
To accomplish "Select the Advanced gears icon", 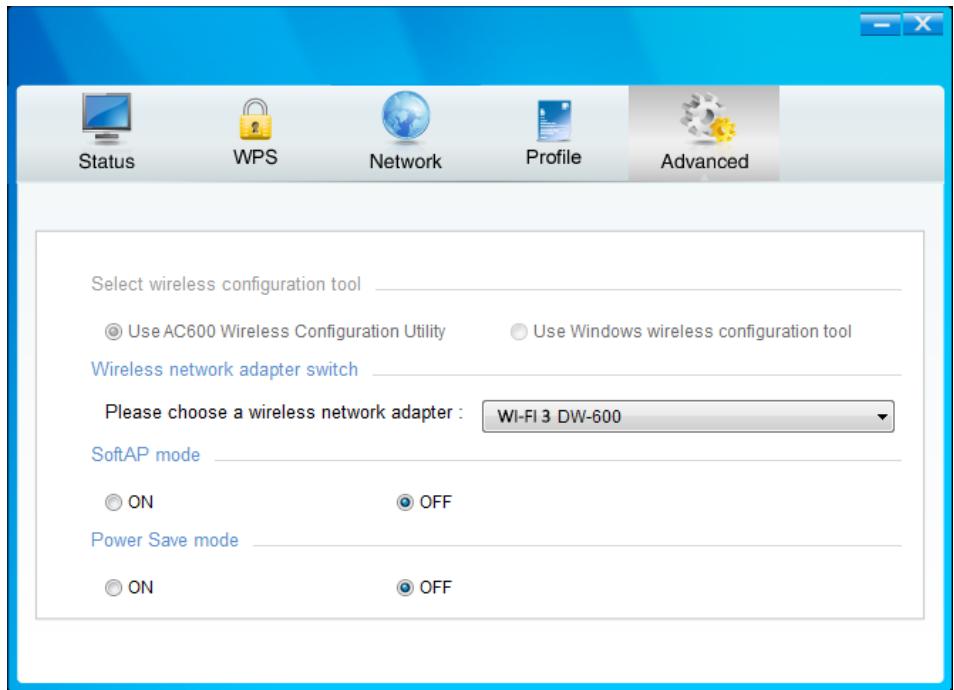I will click(708, 117).
